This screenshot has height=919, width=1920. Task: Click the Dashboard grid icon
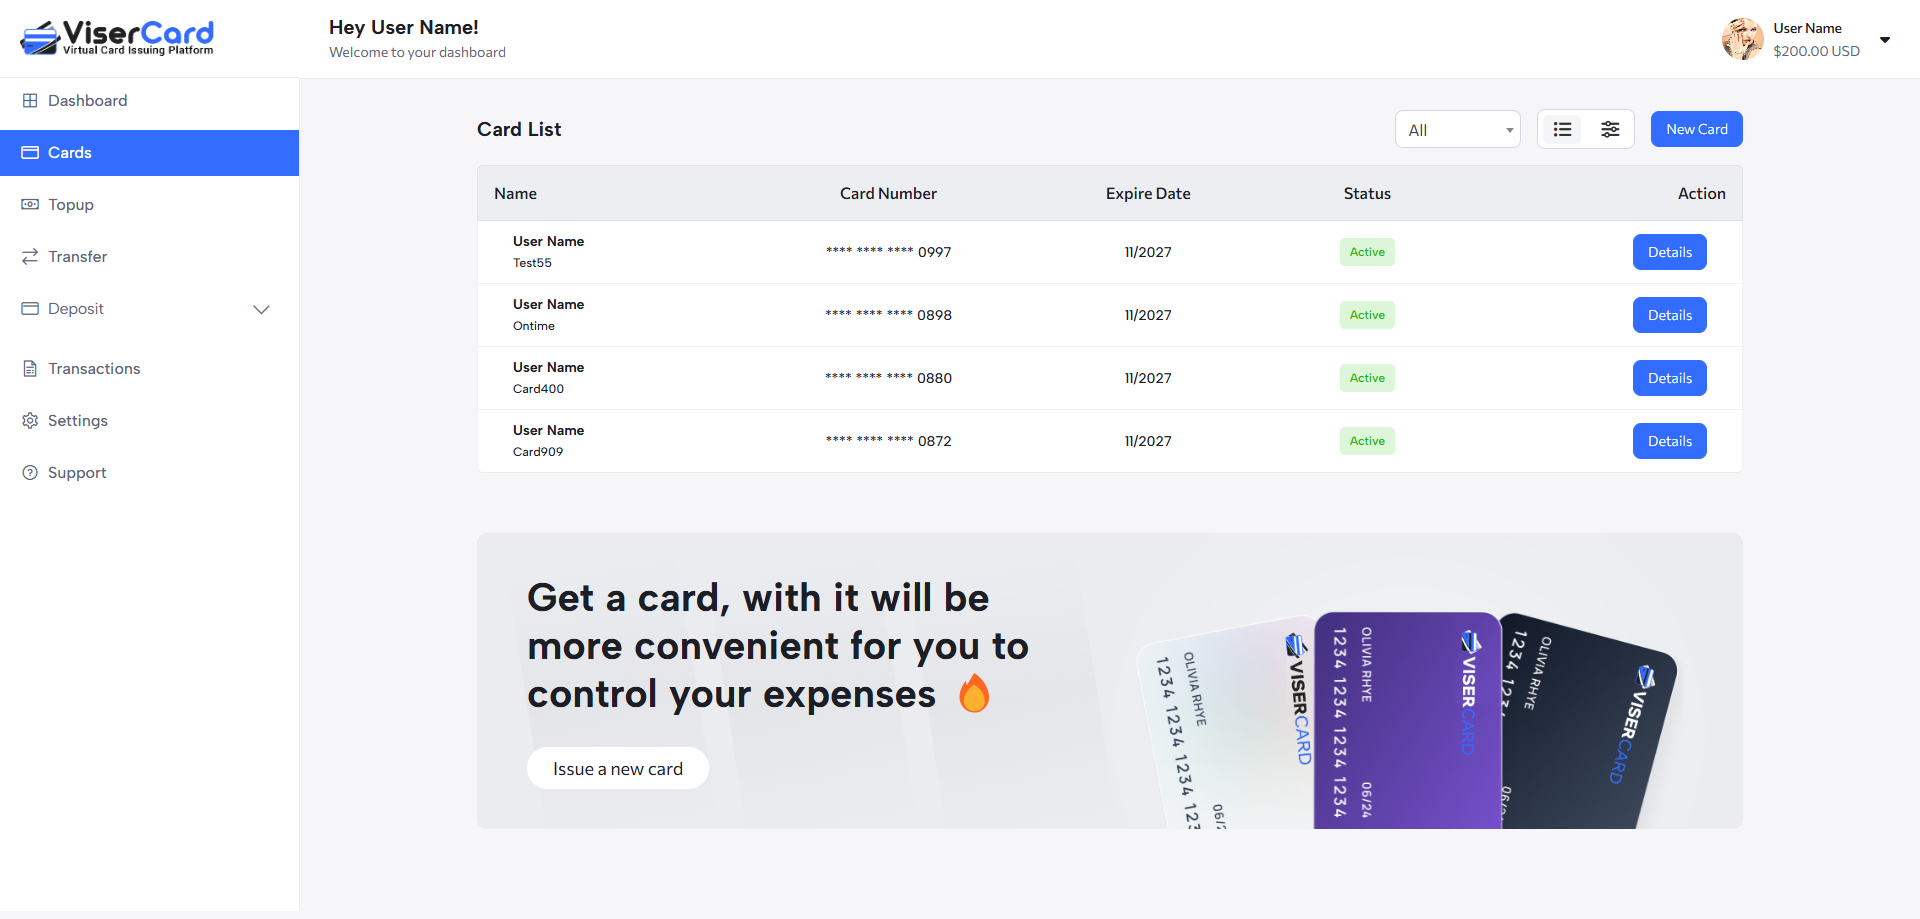point(30,101)
